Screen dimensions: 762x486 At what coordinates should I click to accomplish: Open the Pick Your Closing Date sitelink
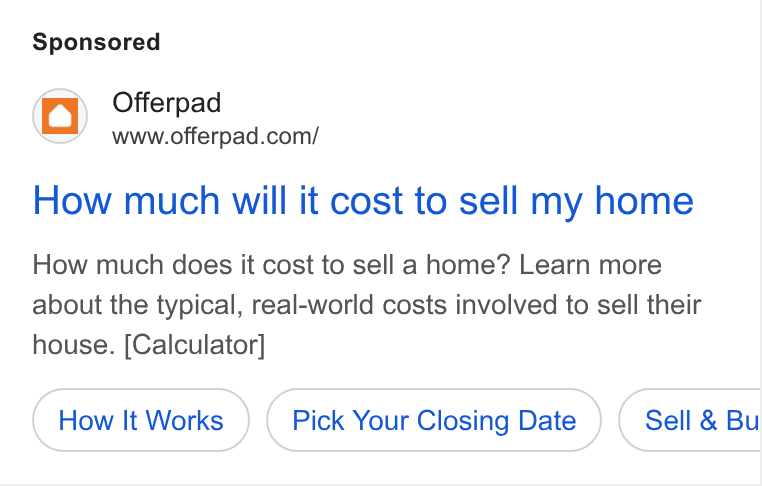pyautogui.click(x=434, y=420)
